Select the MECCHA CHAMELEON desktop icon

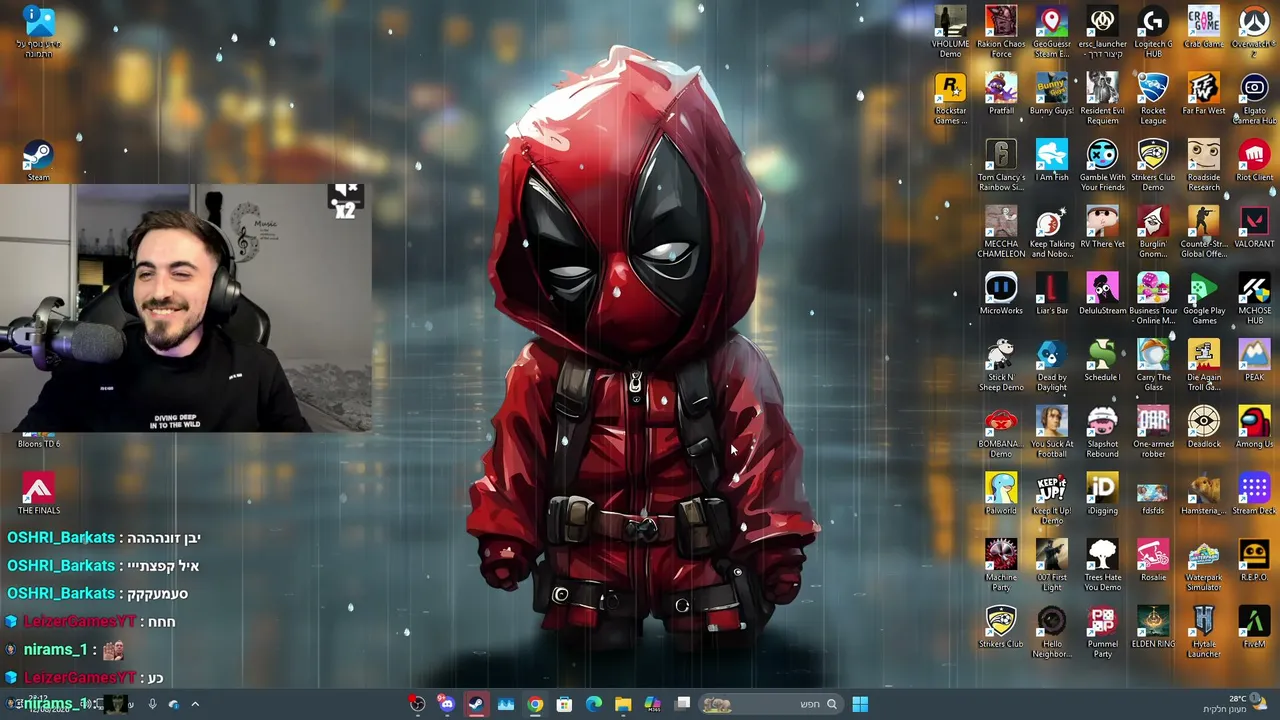coord(1001,231)
